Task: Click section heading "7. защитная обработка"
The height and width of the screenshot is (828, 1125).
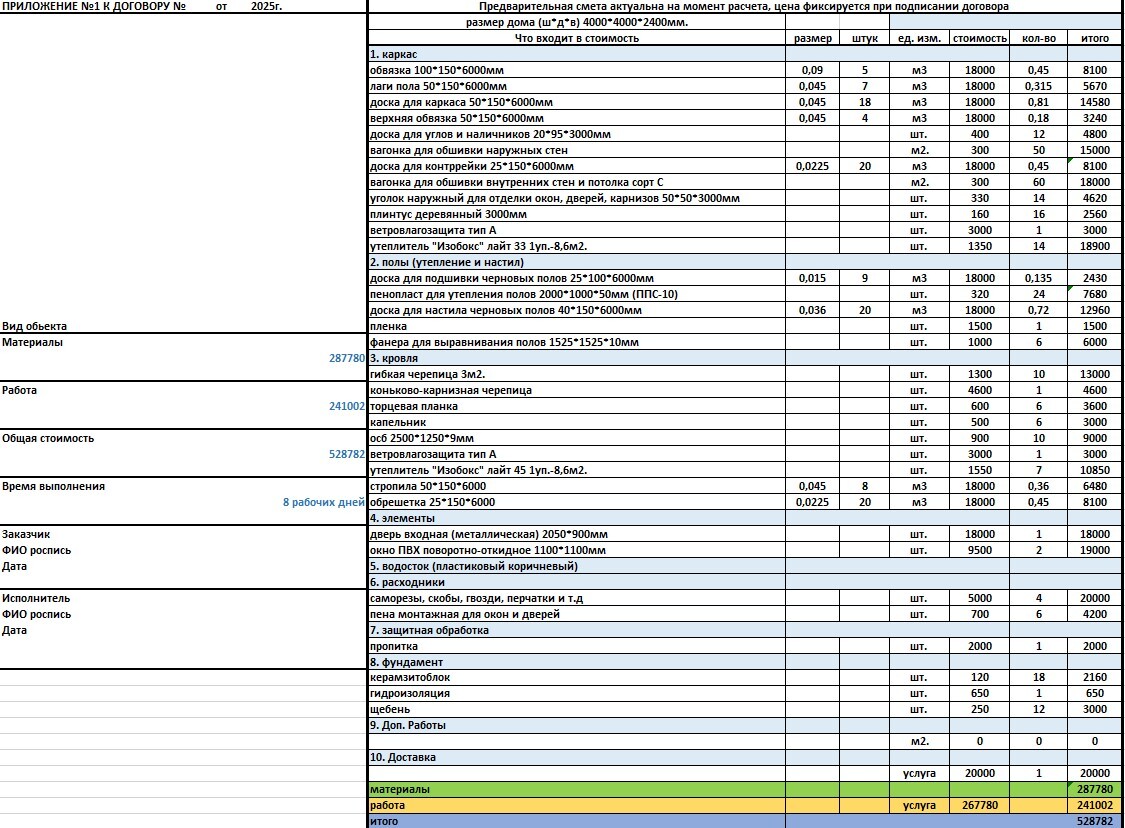Action: 577,630
